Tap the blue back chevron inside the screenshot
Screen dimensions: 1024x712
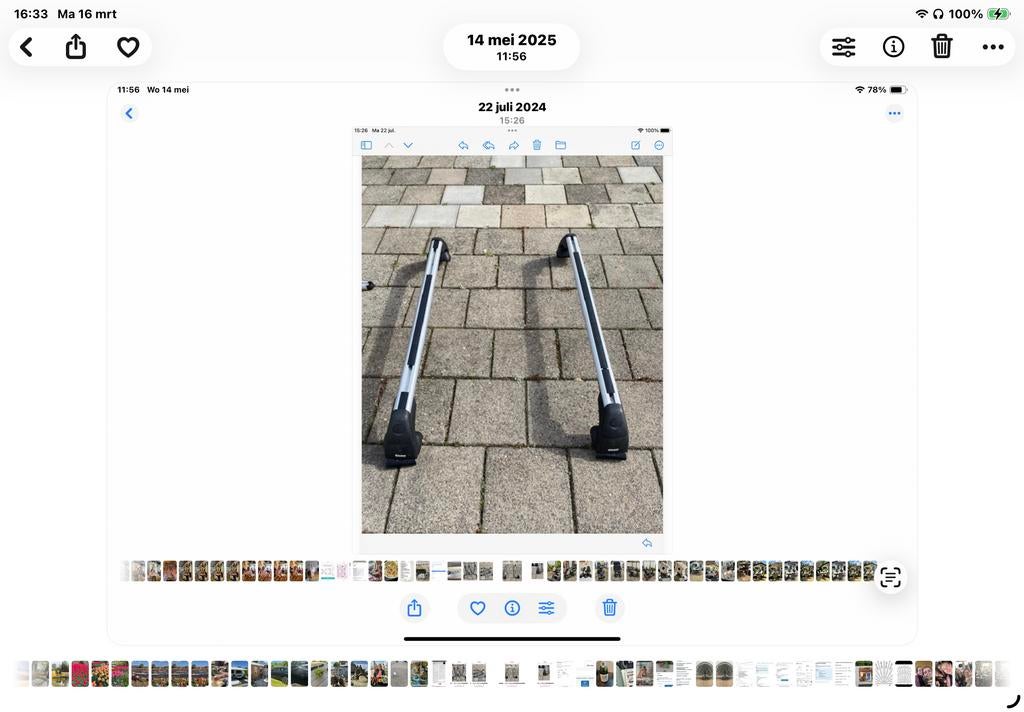coord(129,114)
